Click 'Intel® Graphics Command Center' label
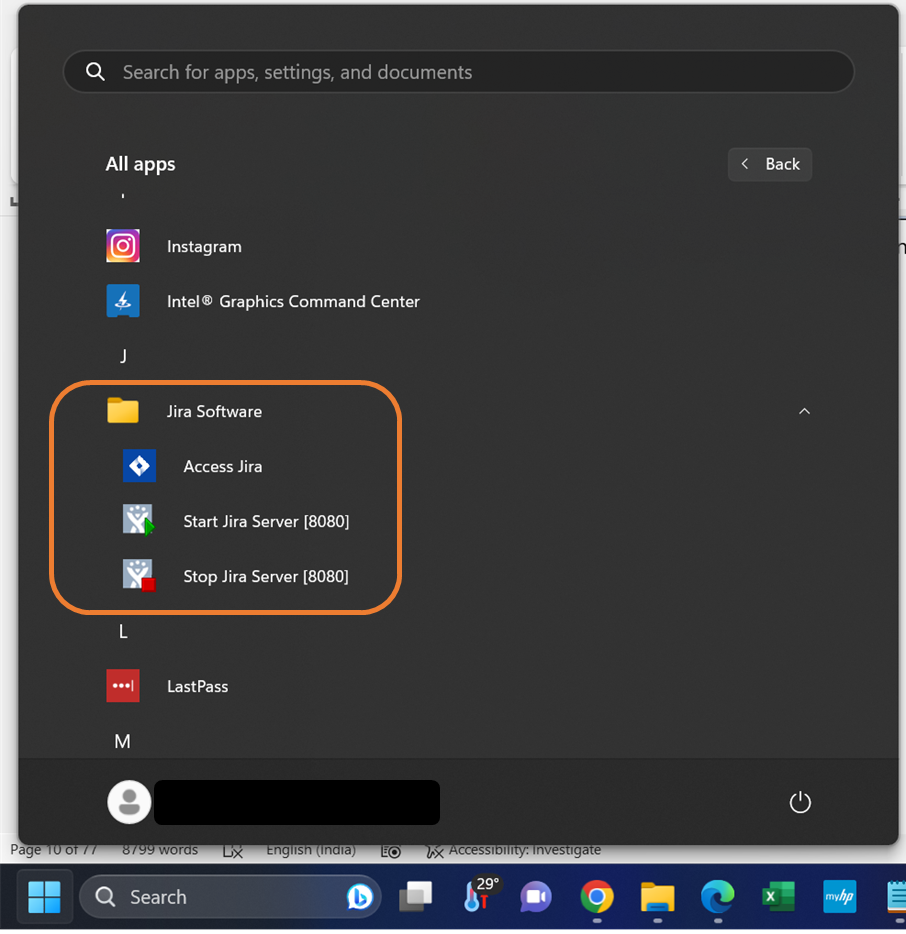This screenshot has width=906, height=934. (293, 301)
